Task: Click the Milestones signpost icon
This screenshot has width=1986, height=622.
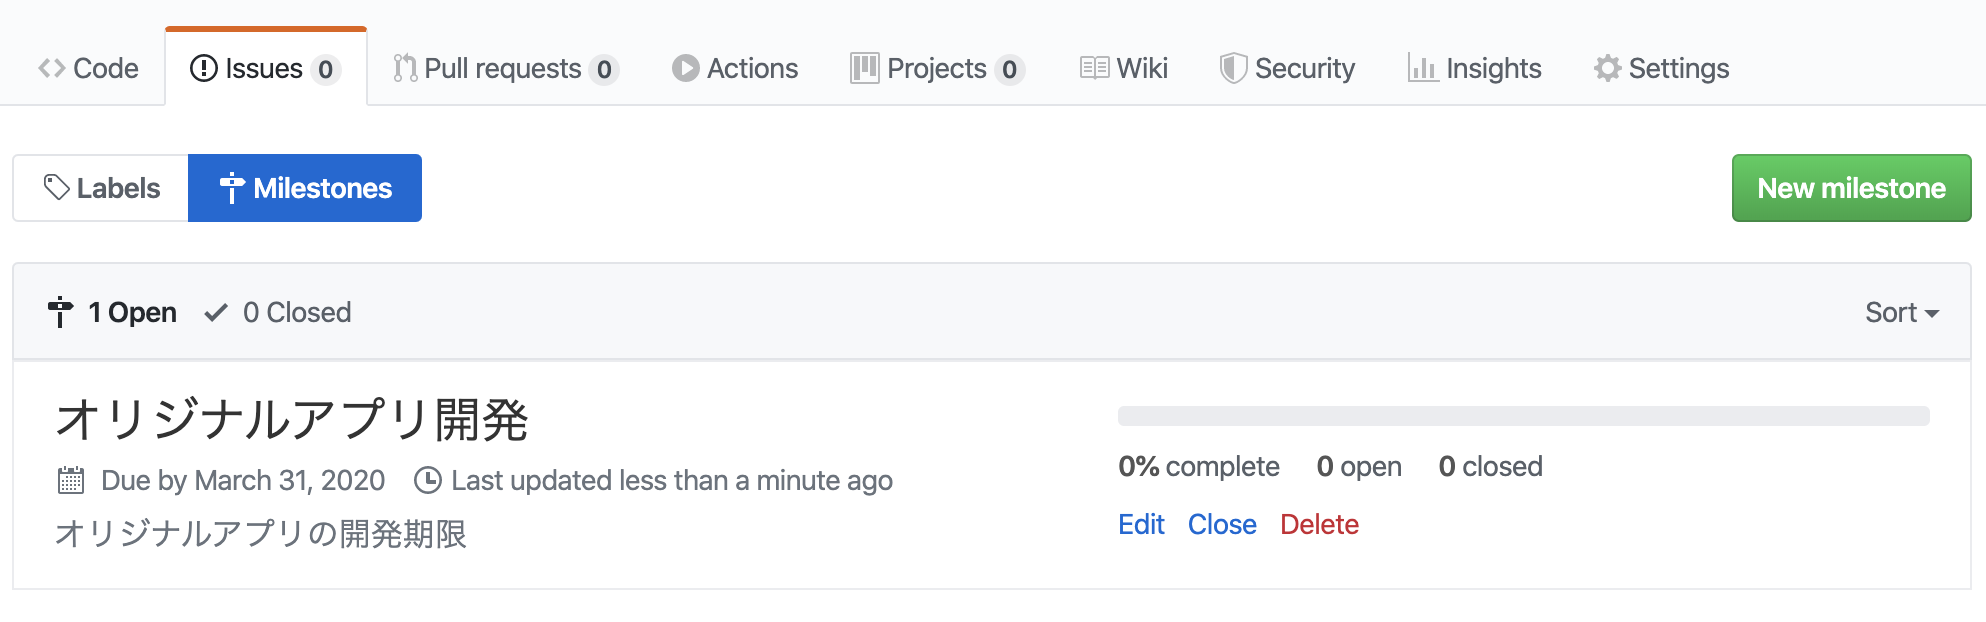Action: point(232,187)
